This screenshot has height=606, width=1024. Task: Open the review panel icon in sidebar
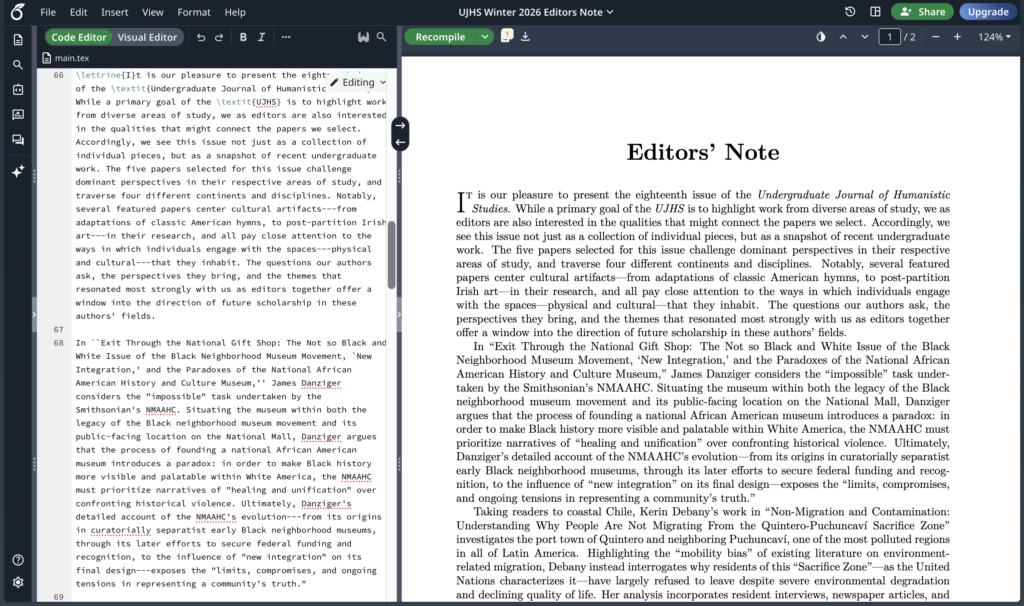(18, 114)
